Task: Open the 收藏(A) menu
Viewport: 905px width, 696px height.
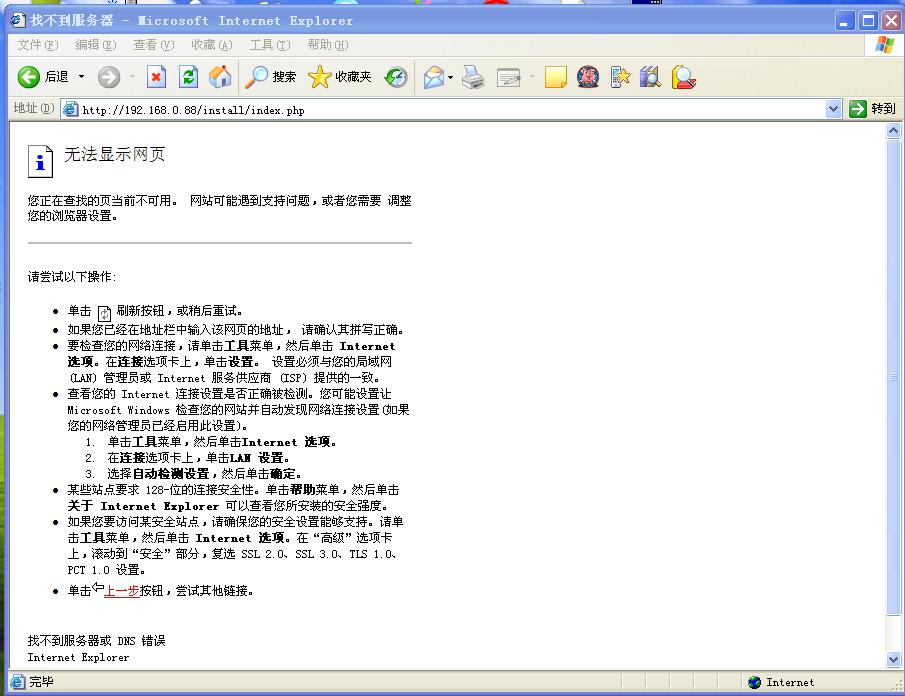Action: (212, 44)
